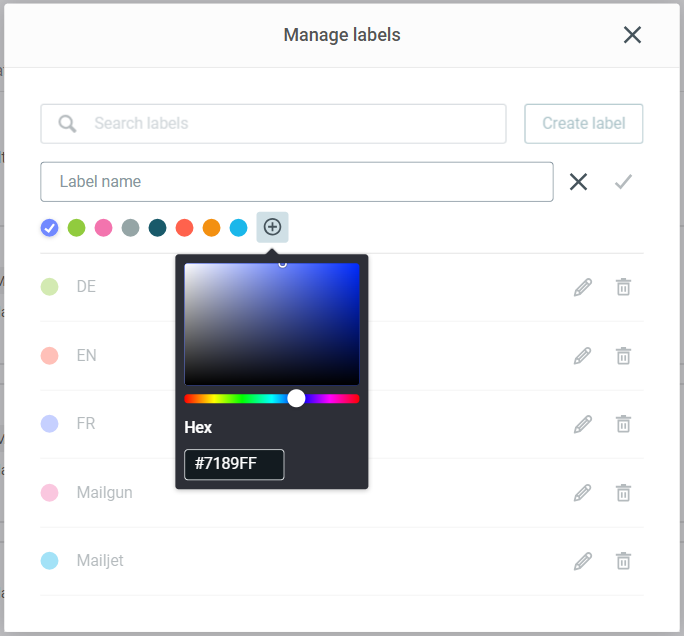The image size is (684, 636).
Task: Click trash icon next to FR label
Action: click(623, 424)
